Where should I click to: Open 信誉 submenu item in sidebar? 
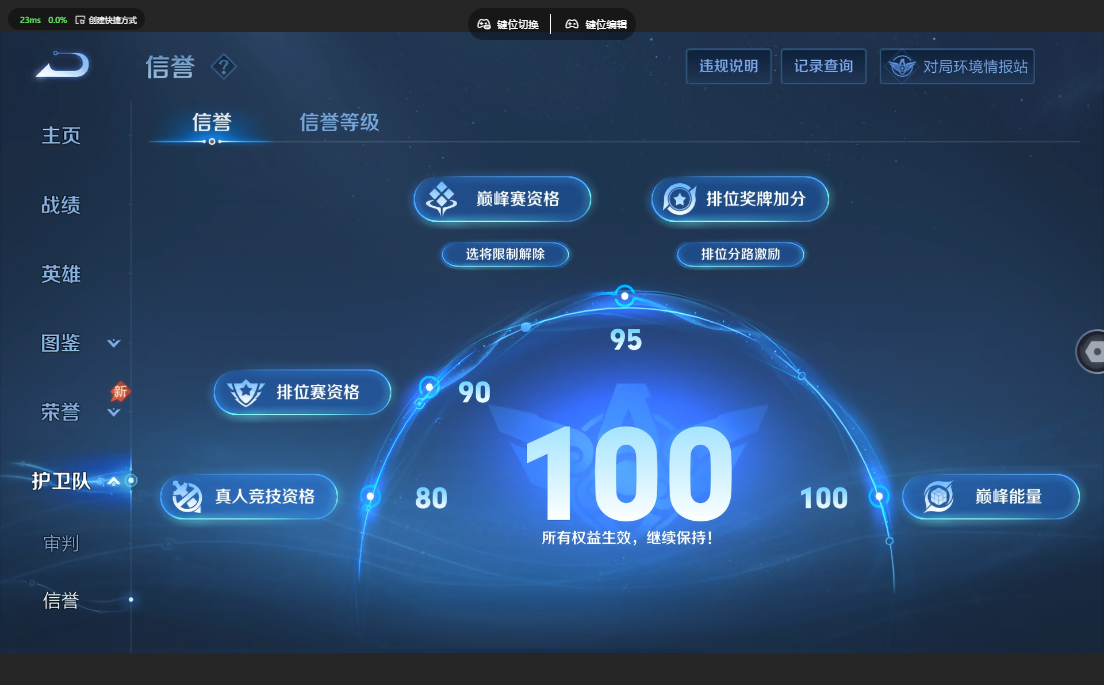coord(61,601)
